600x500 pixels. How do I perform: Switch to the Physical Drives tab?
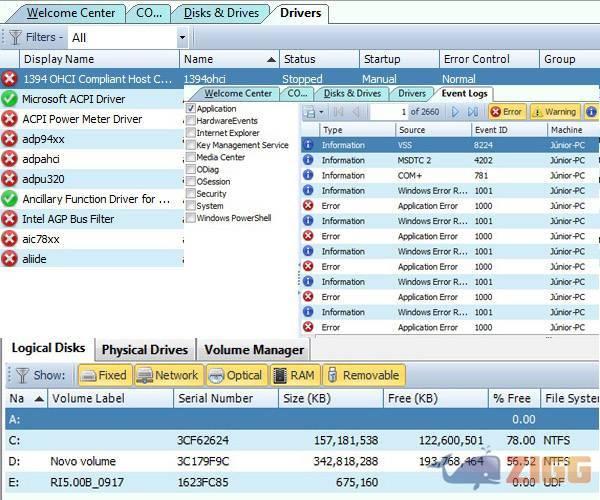(144, 350)
